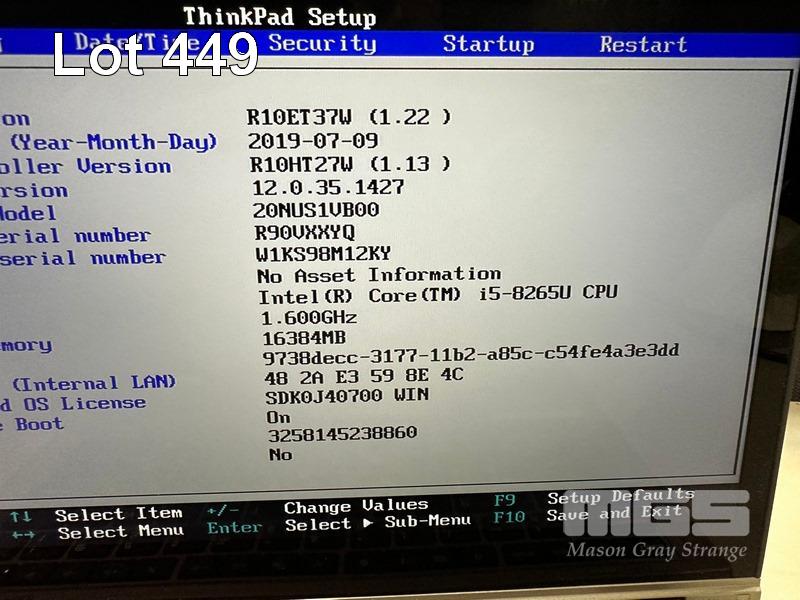Select the 2019-07-09 BIOS date value
The width and height of the screenshot is (800, 600).
point(312,141)
